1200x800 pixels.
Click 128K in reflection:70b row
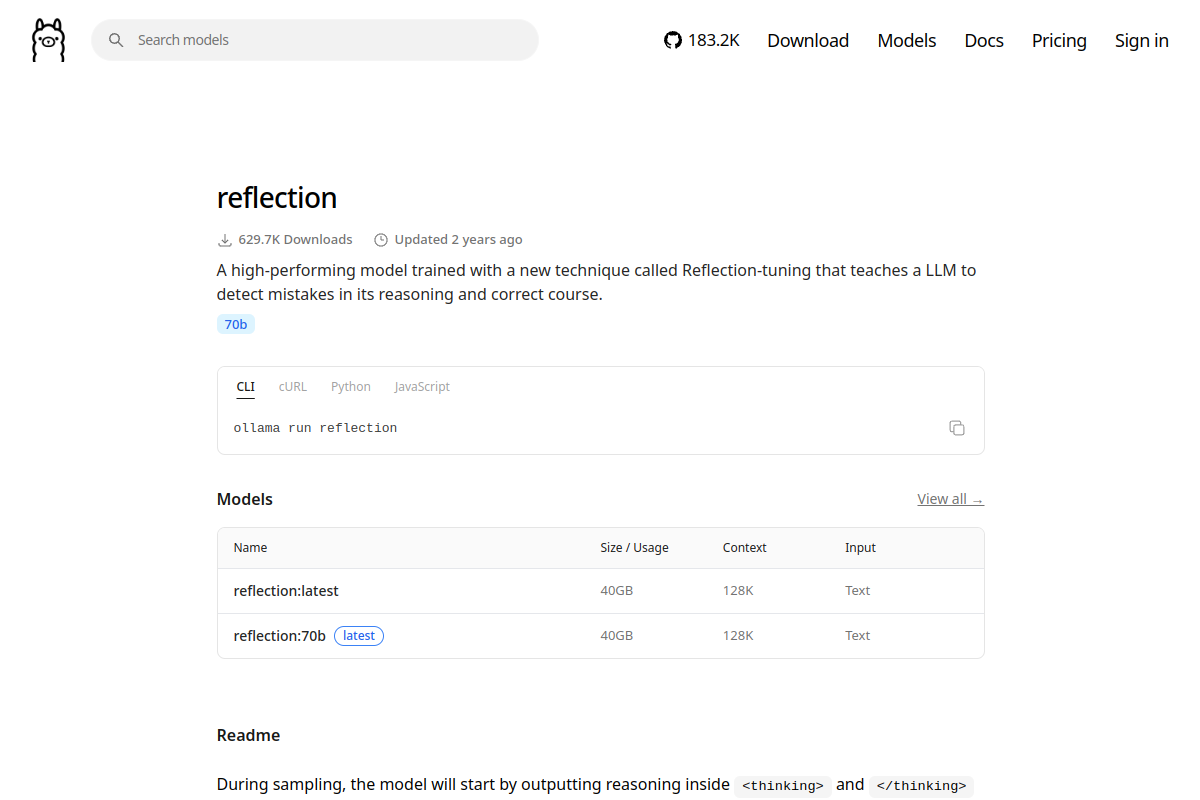[x=738, y=636]
